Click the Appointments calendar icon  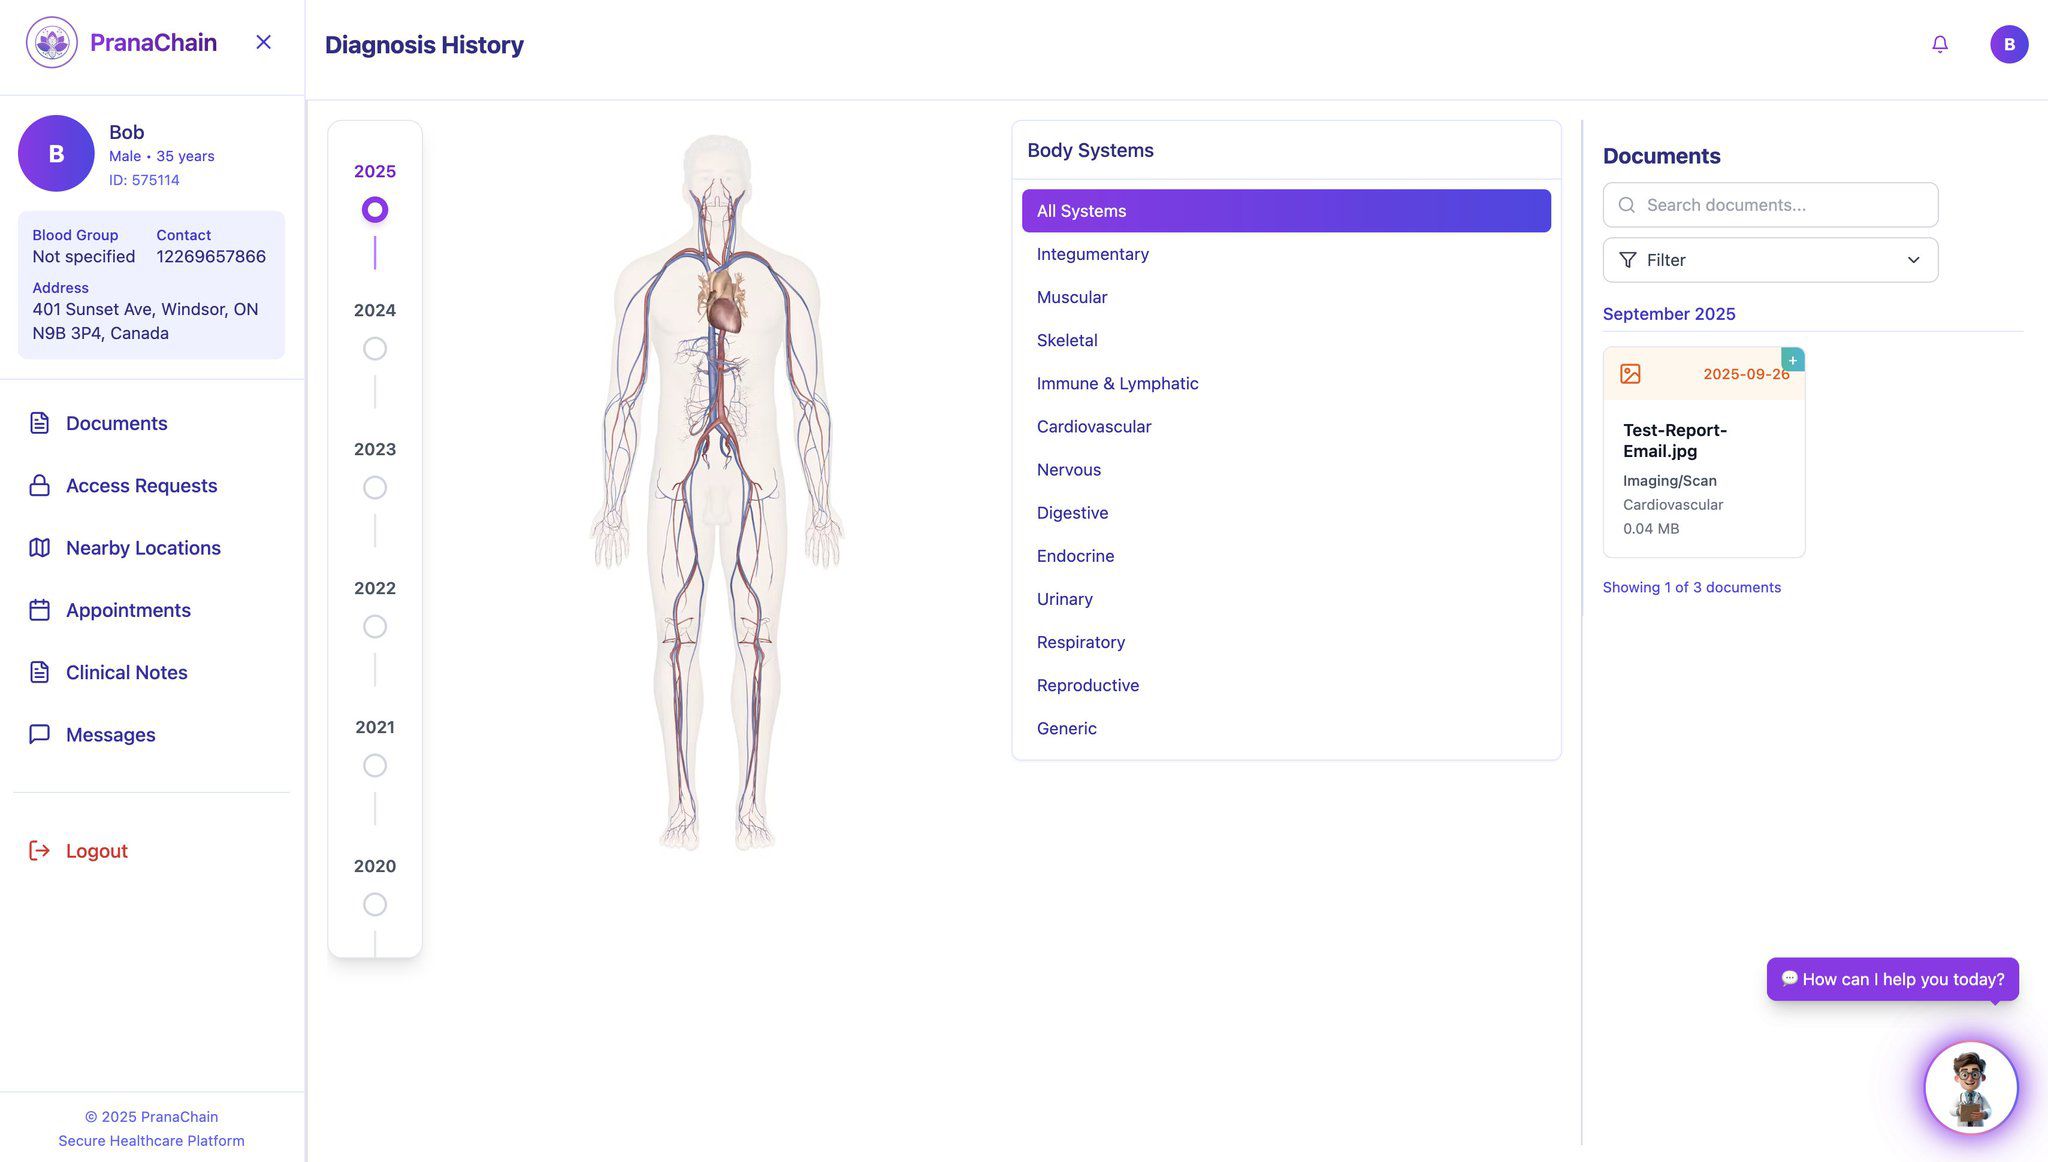(x=39, y=610)
